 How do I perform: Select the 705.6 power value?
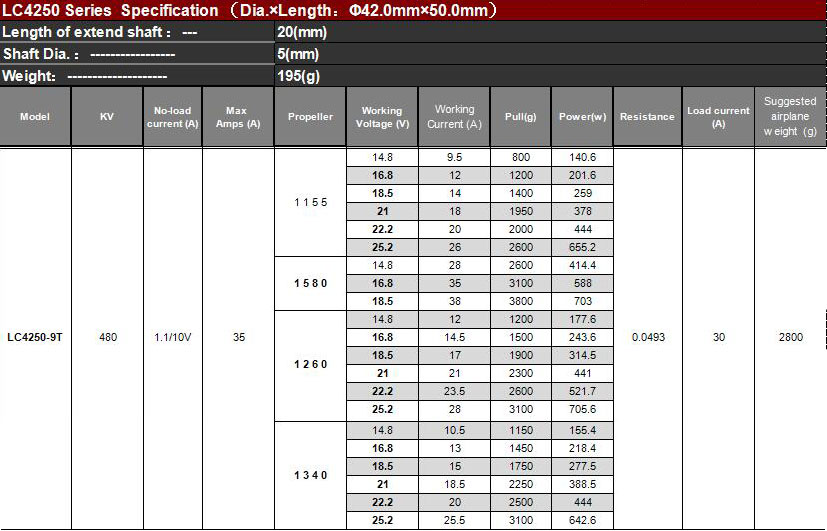point(582,409)
